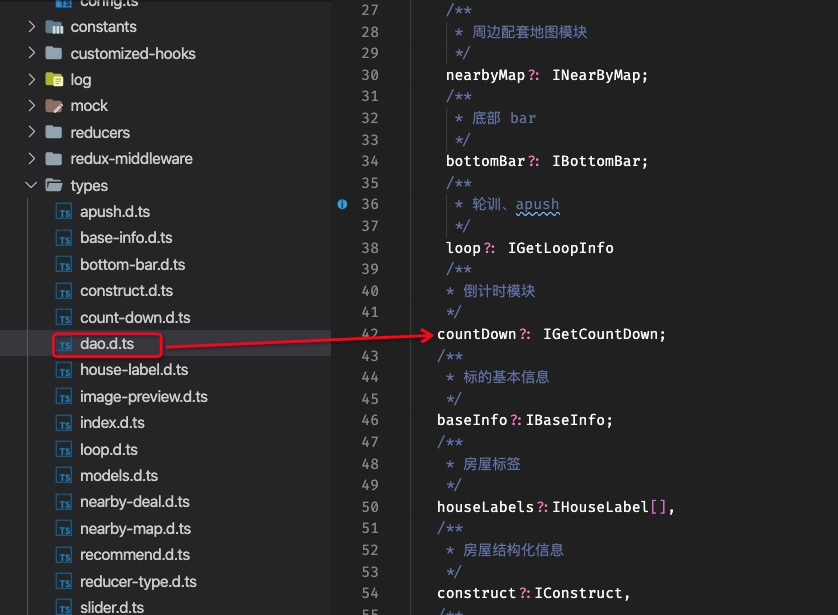Click TS icon of recommend.d.ts
This screenshot has height=615, width=838.
(x=64, y=555)
